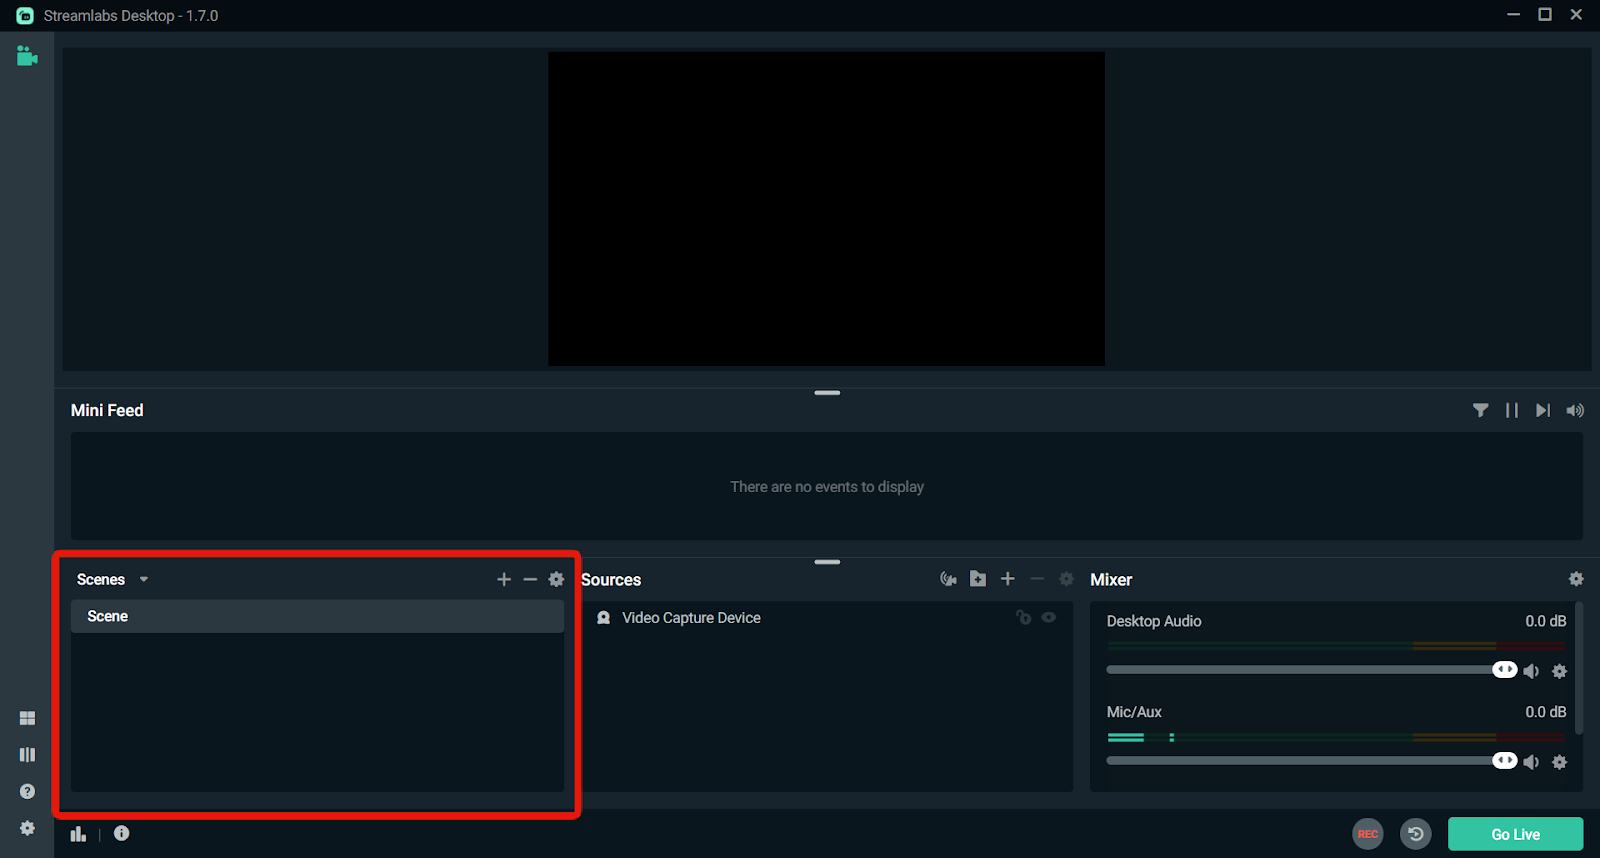Image resolution: width=1600 pixels, height=858 pixels.
Task: Open the Help question mark icon
Action: 27,791
